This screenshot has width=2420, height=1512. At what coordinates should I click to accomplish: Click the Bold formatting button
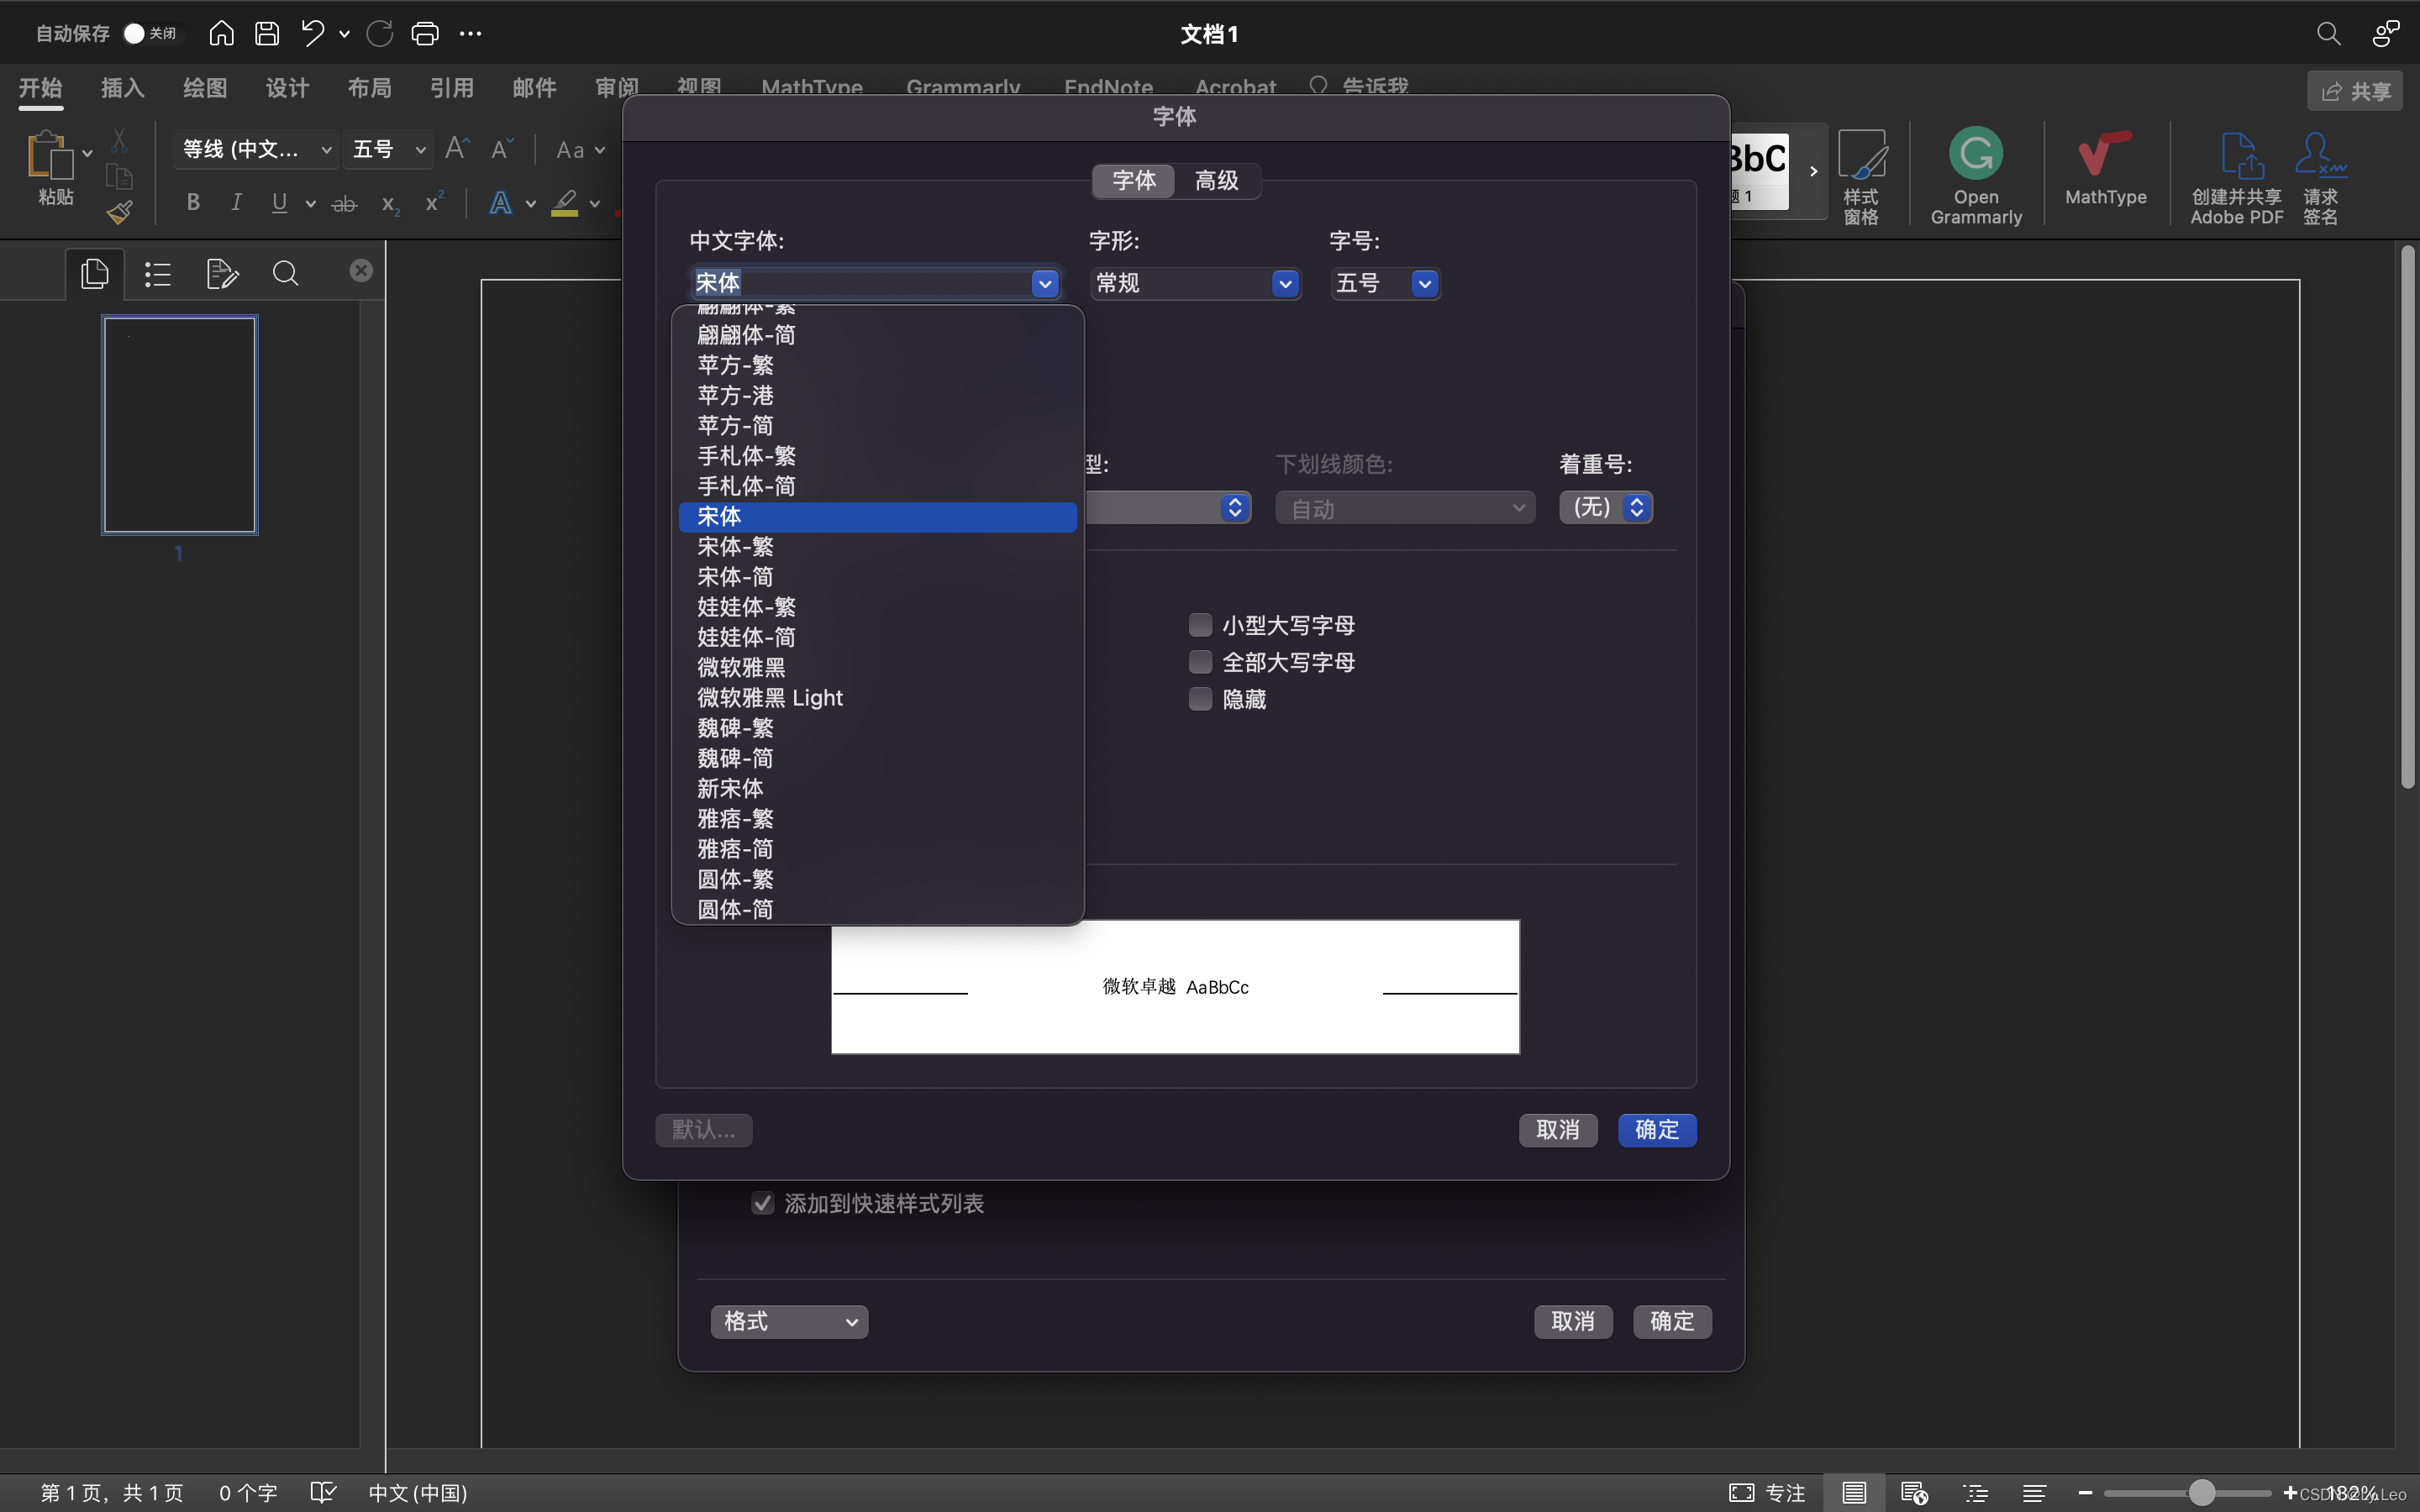[x=193, y=203]
